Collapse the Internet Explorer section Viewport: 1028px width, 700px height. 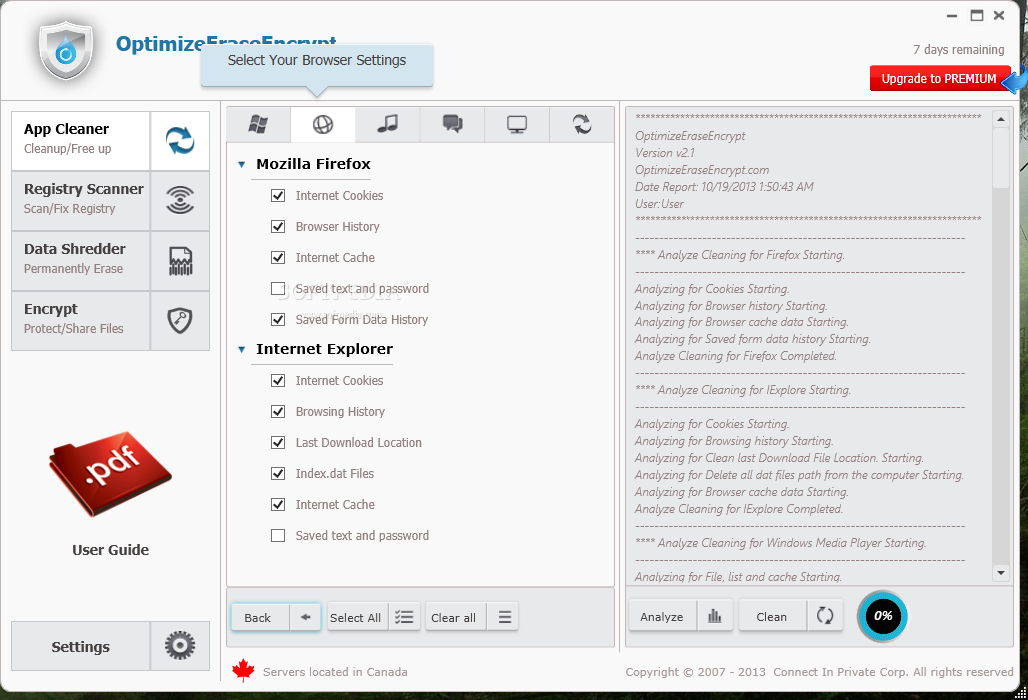point(242,350)
